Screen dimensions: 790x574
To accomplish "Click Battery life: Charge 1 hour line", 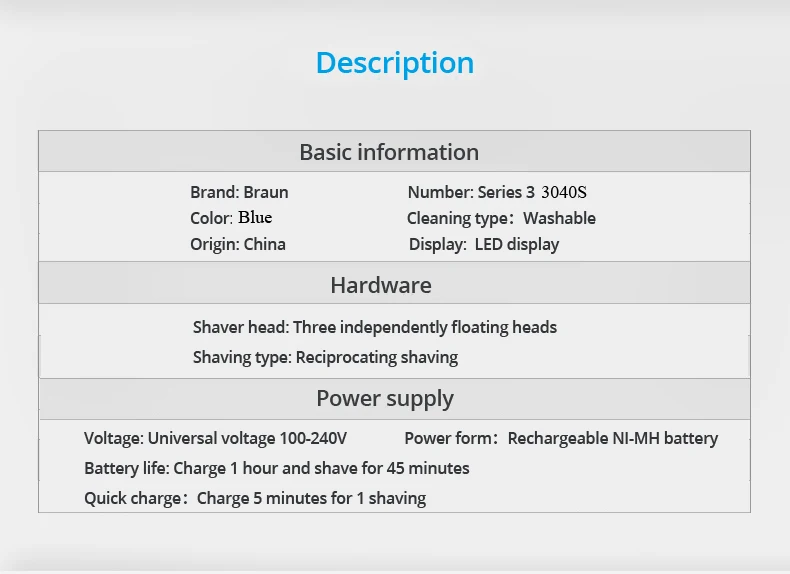I will click(x=277, y=468).
